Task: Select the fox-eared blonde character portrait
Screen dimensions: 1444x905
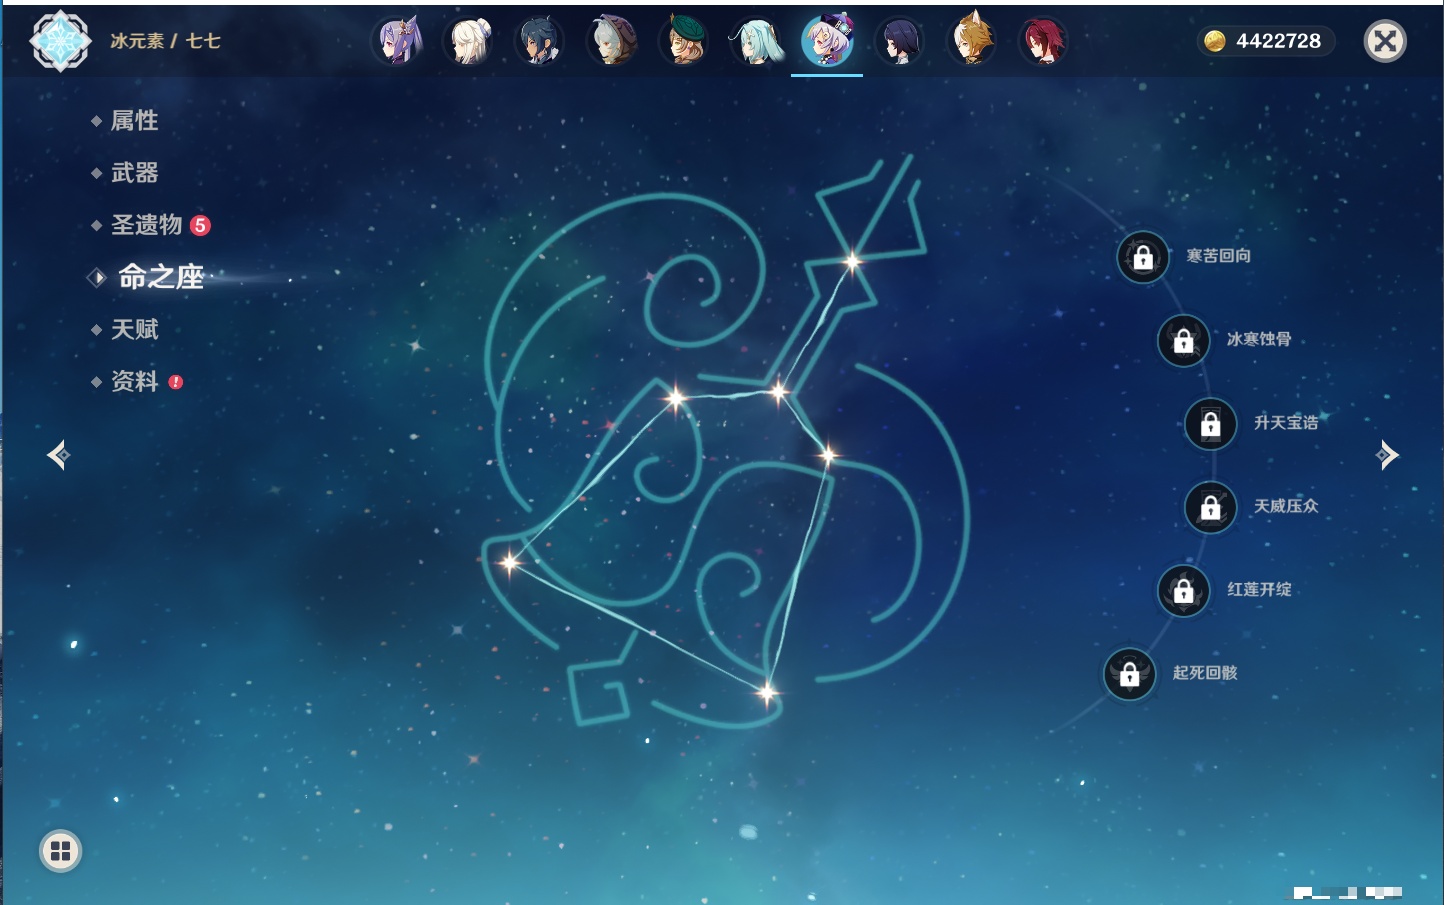Action: [971, 42]
